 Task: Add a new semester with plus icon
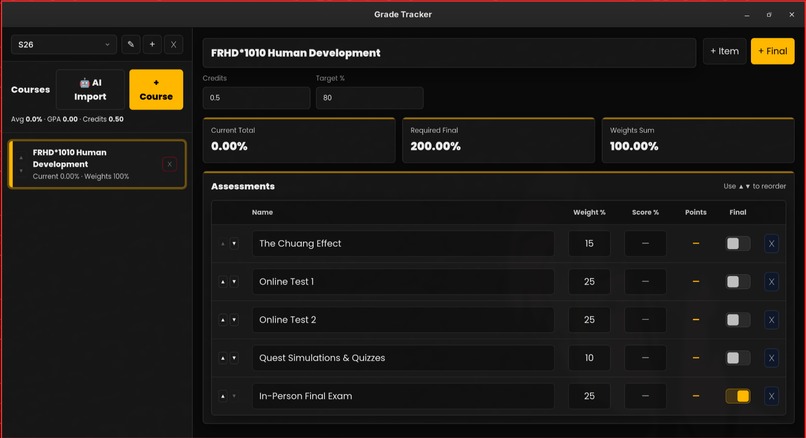(152, 45)
